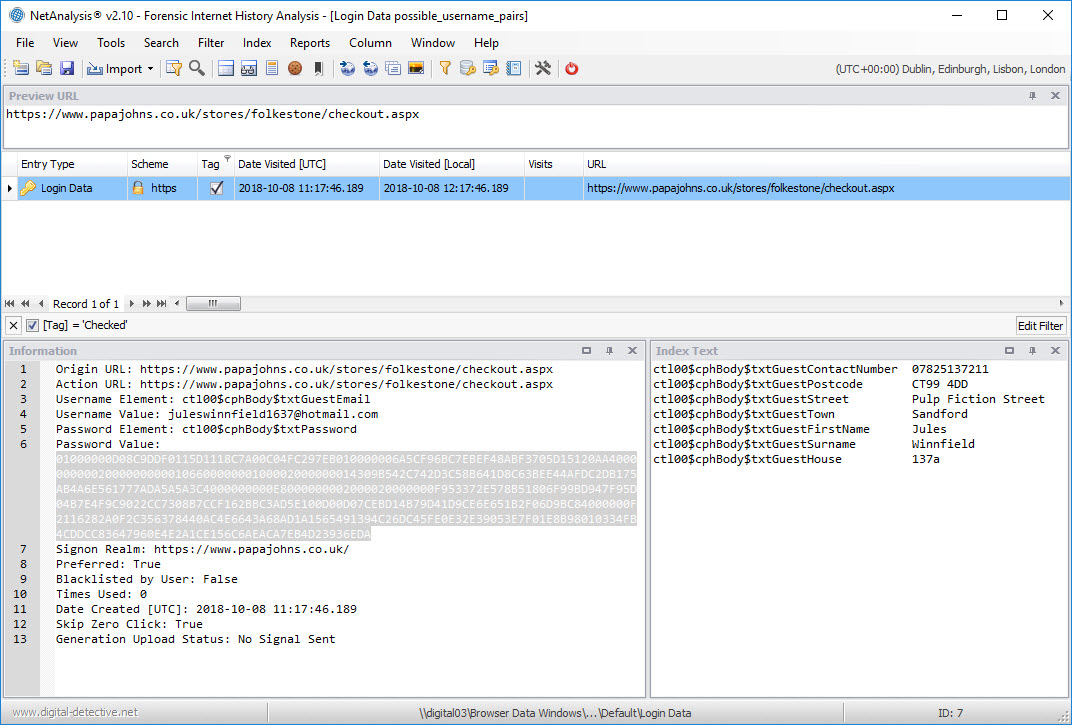The image size is (1072, 725).
Task: Maximize the Index Text panel
Action: point(1009,351)
